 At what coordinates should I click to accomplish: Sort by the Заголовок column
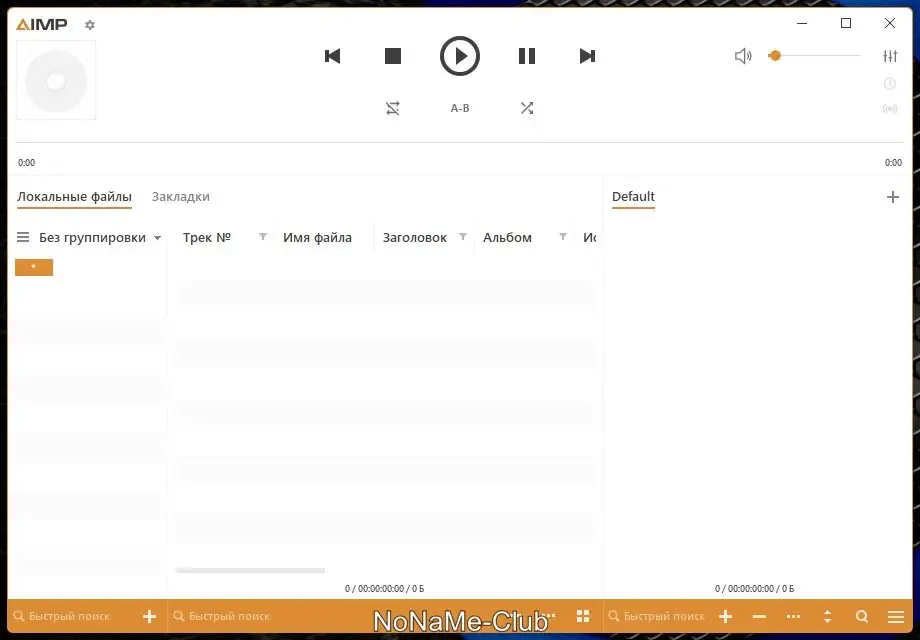[415, 238]
